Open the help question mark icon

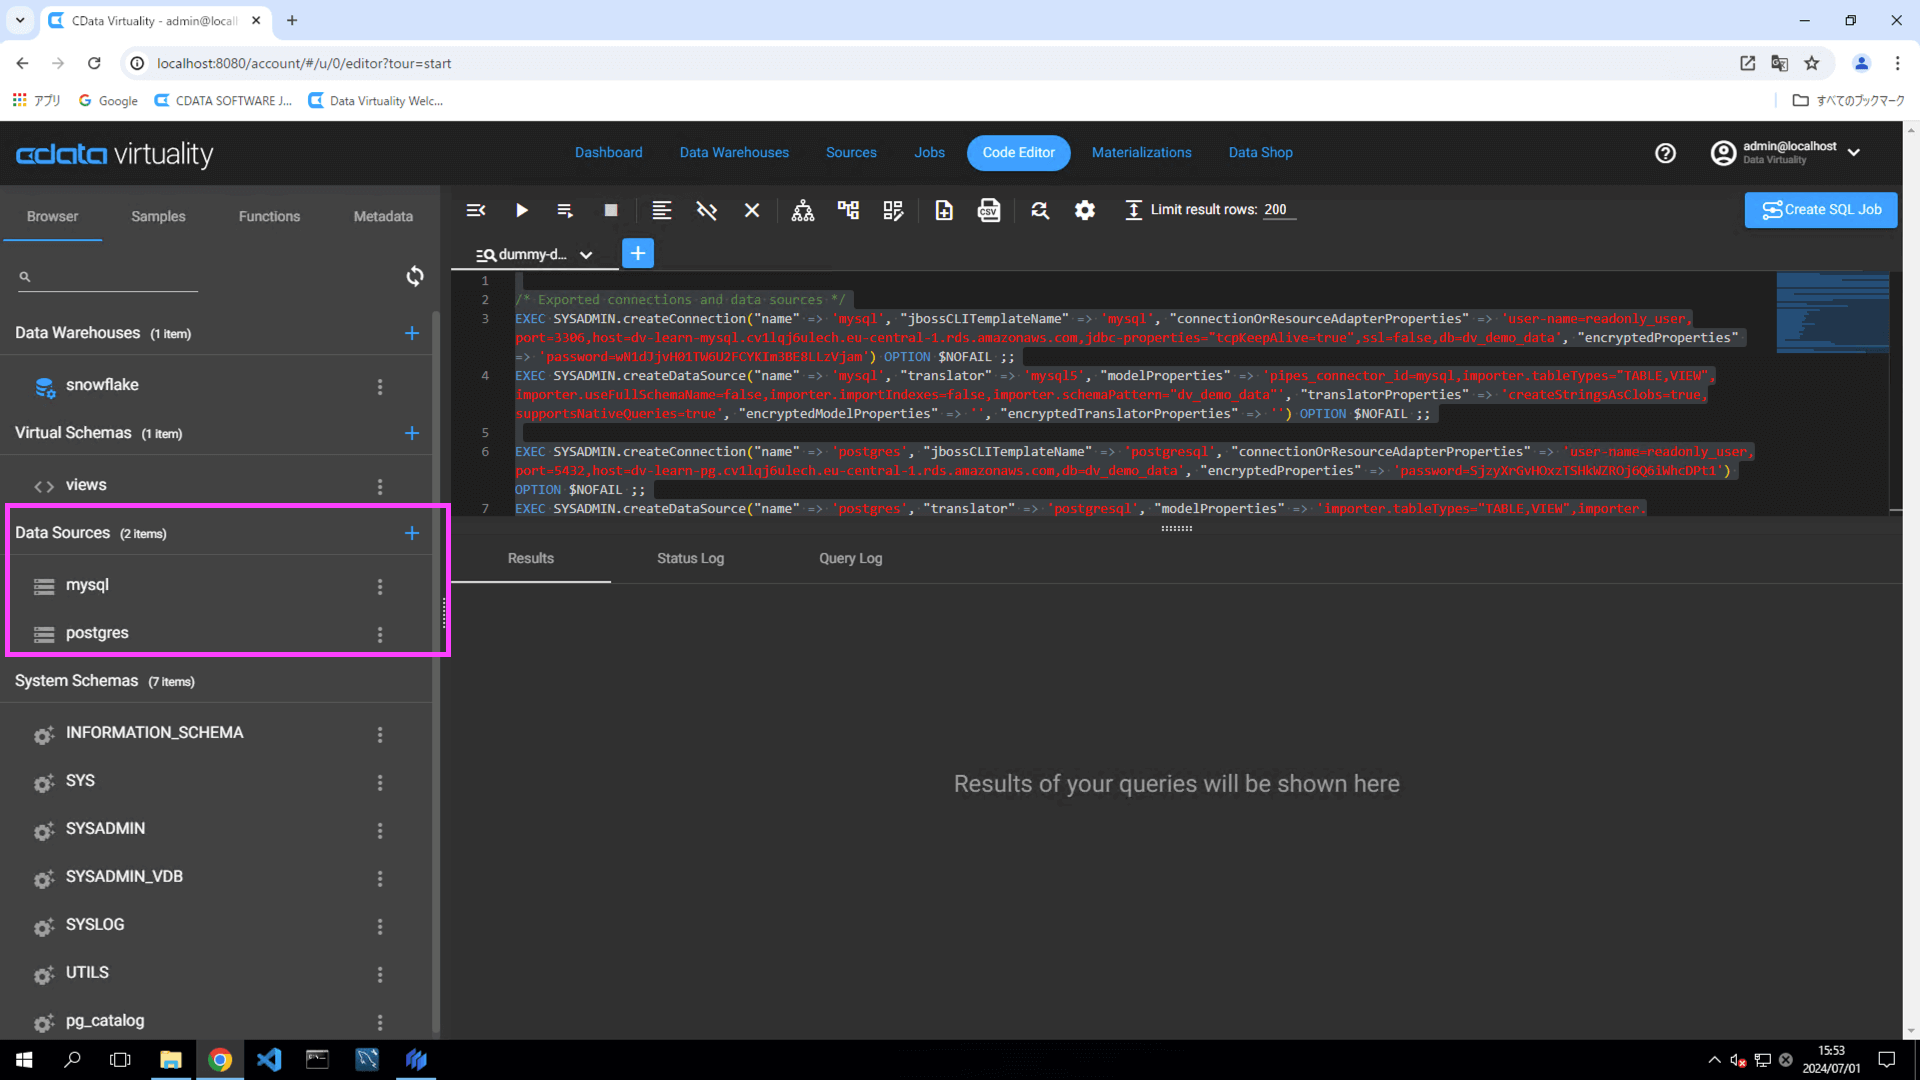coord(1665,153)
